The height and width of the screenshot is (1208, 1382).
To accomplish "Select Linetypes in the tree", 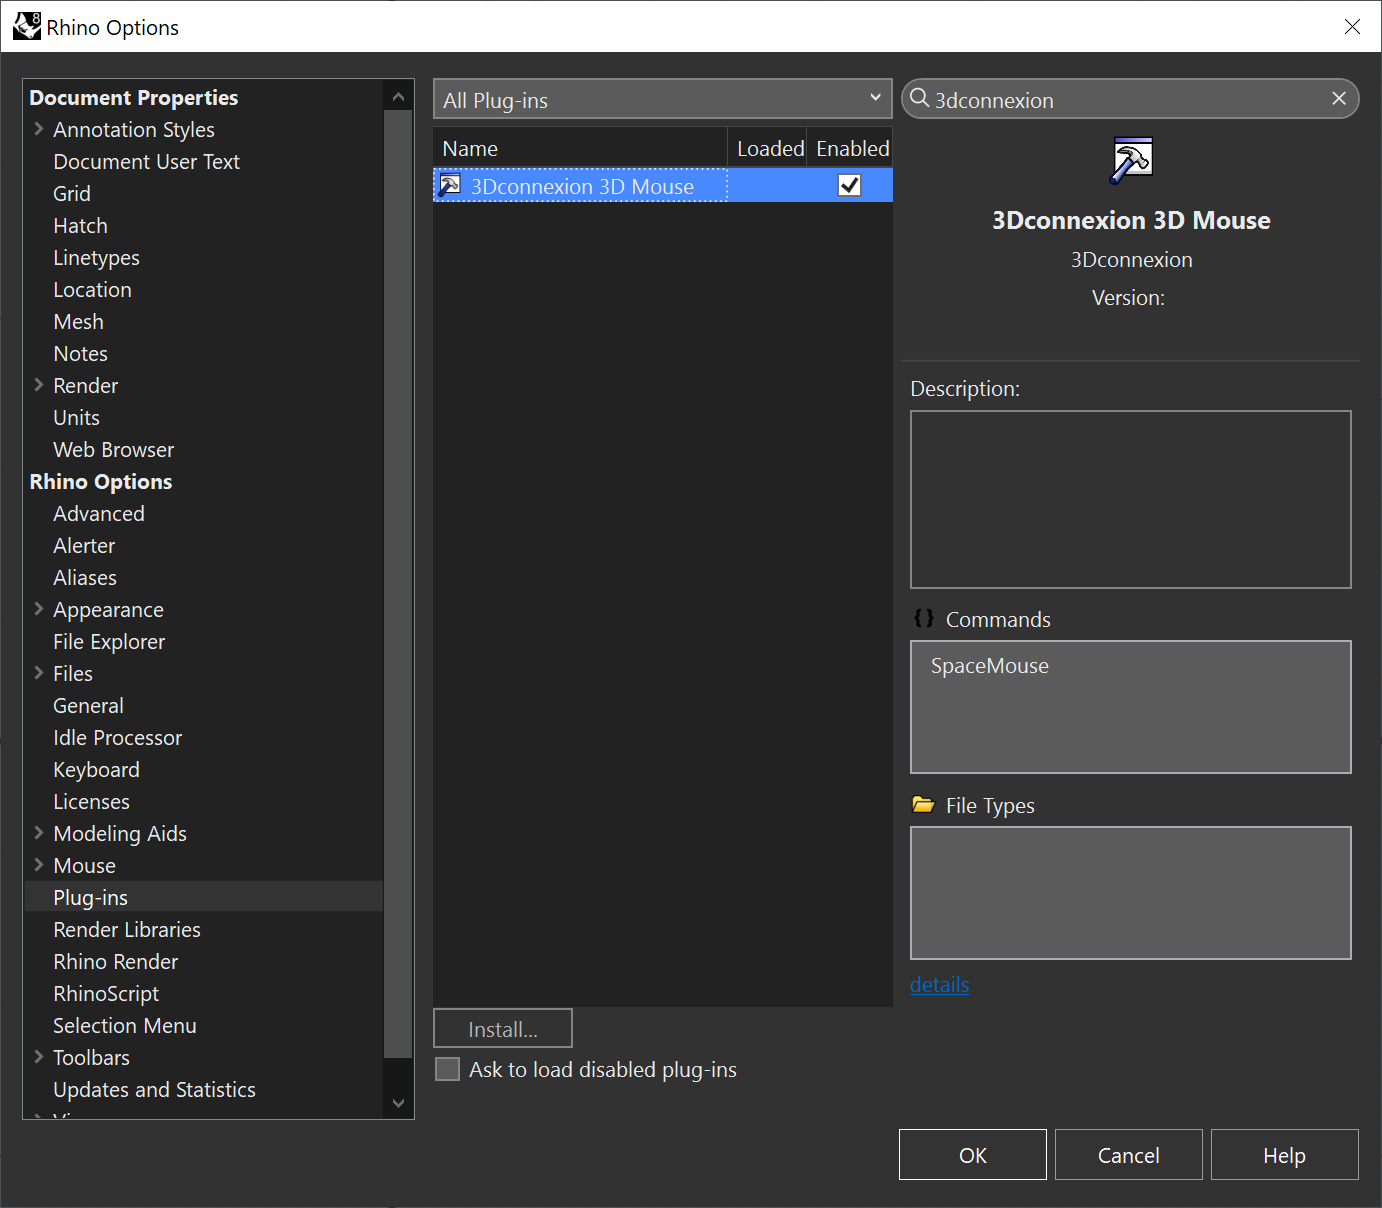I will pyautogui.click(x=96, y=257).
